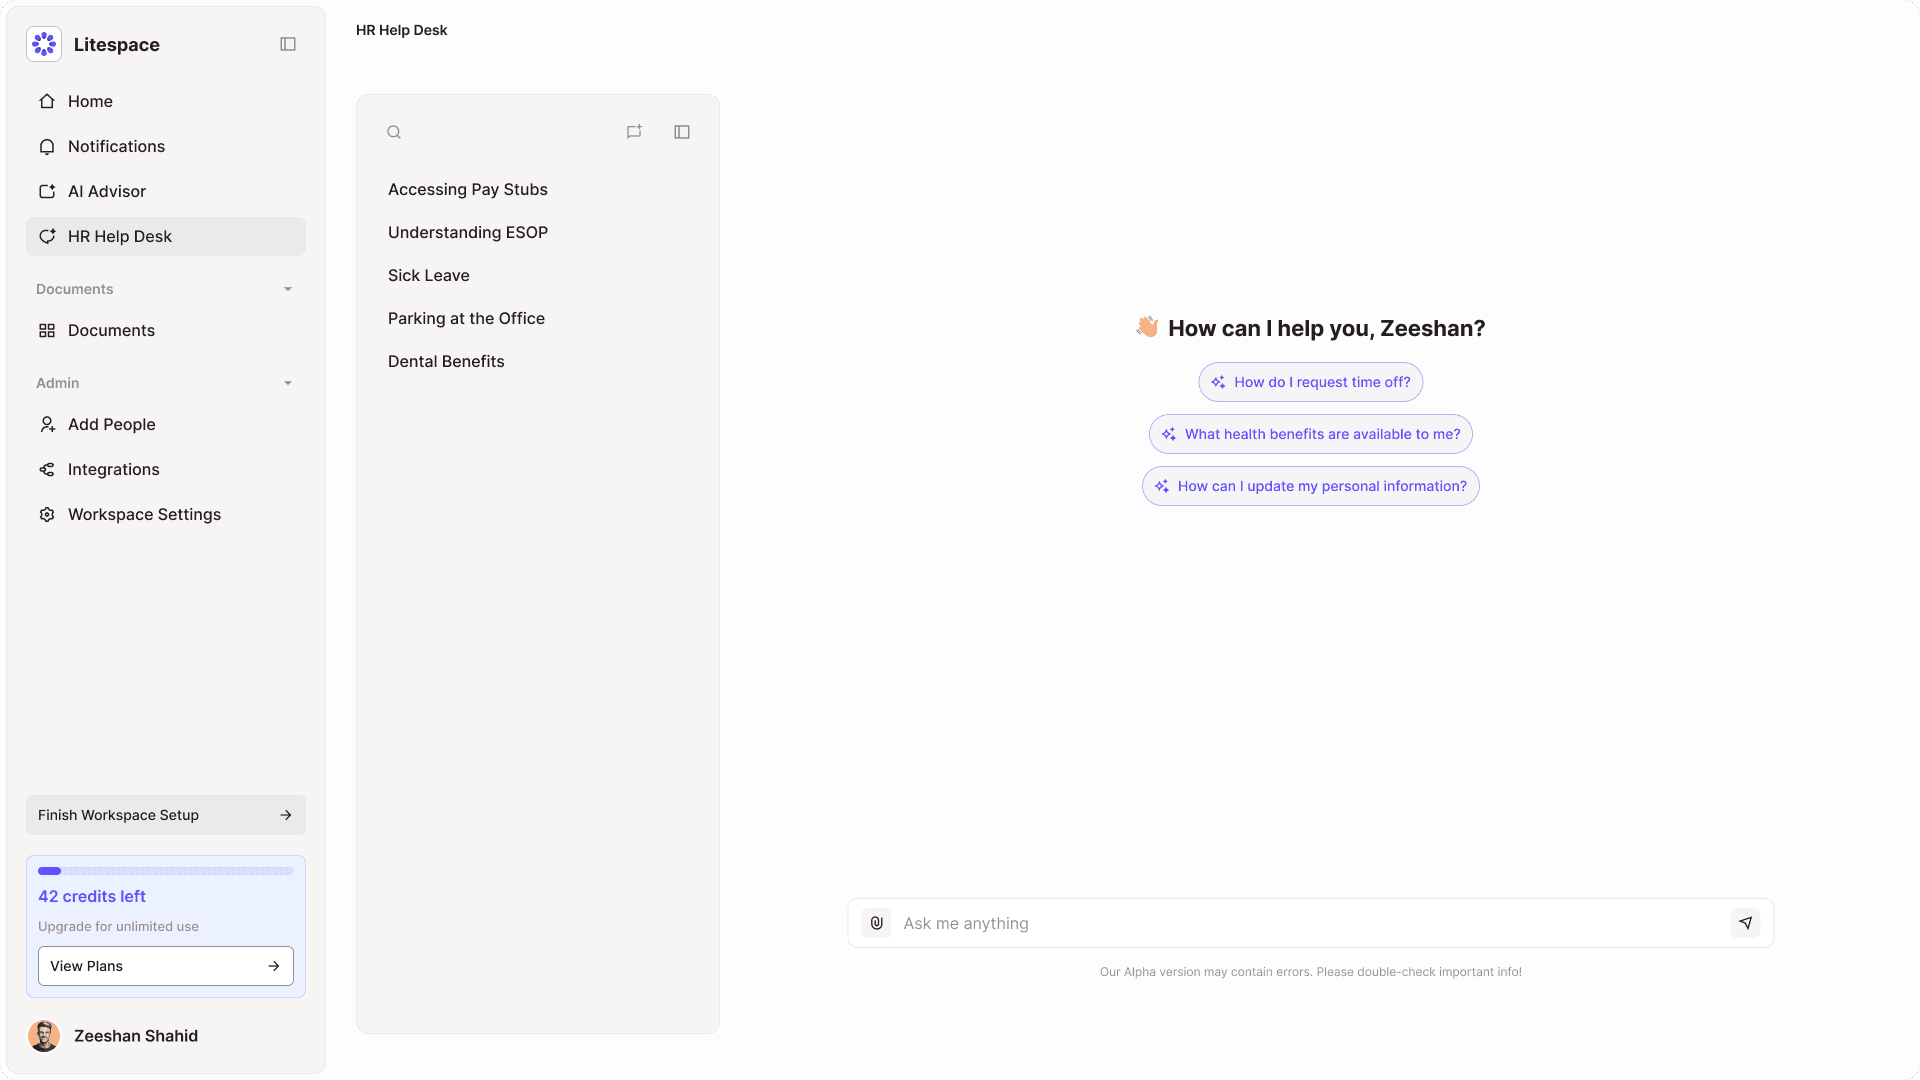Screen dimensions: 1920x1080
Task: Click the credits usage progress bar
Action: [166, 871]
